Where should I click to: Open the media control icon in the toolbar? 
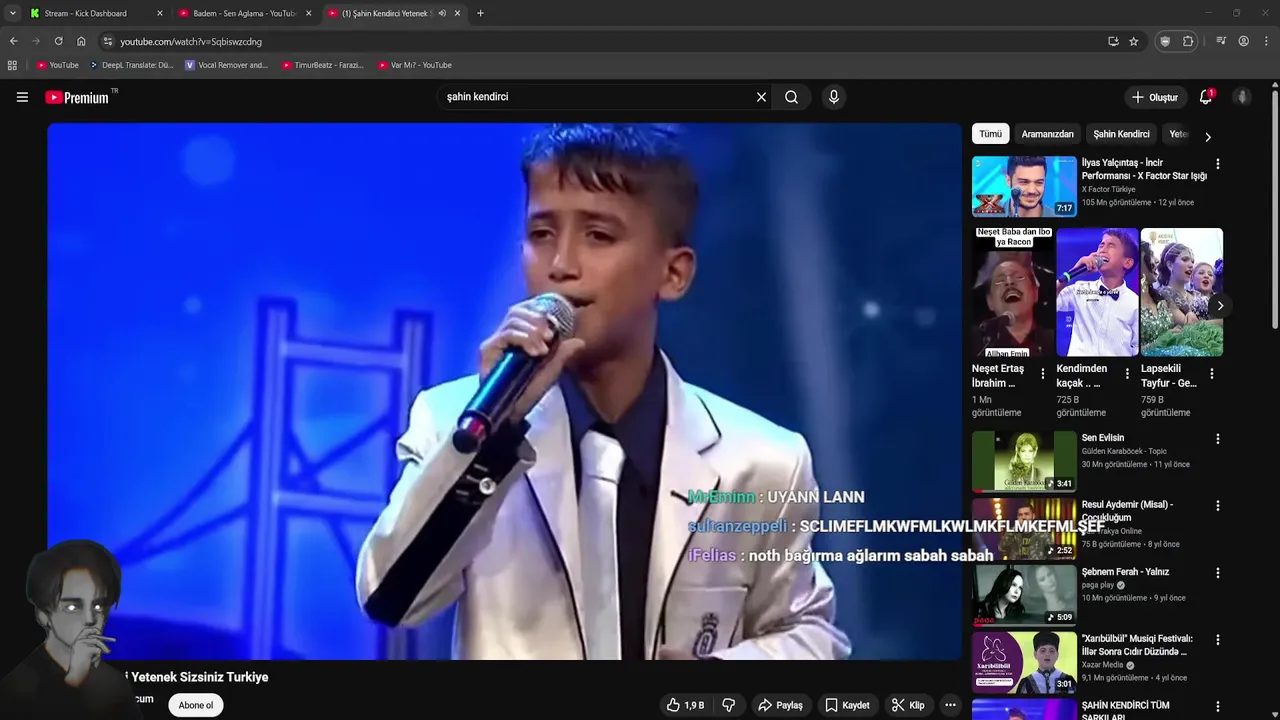click(x=1221, y=41)
